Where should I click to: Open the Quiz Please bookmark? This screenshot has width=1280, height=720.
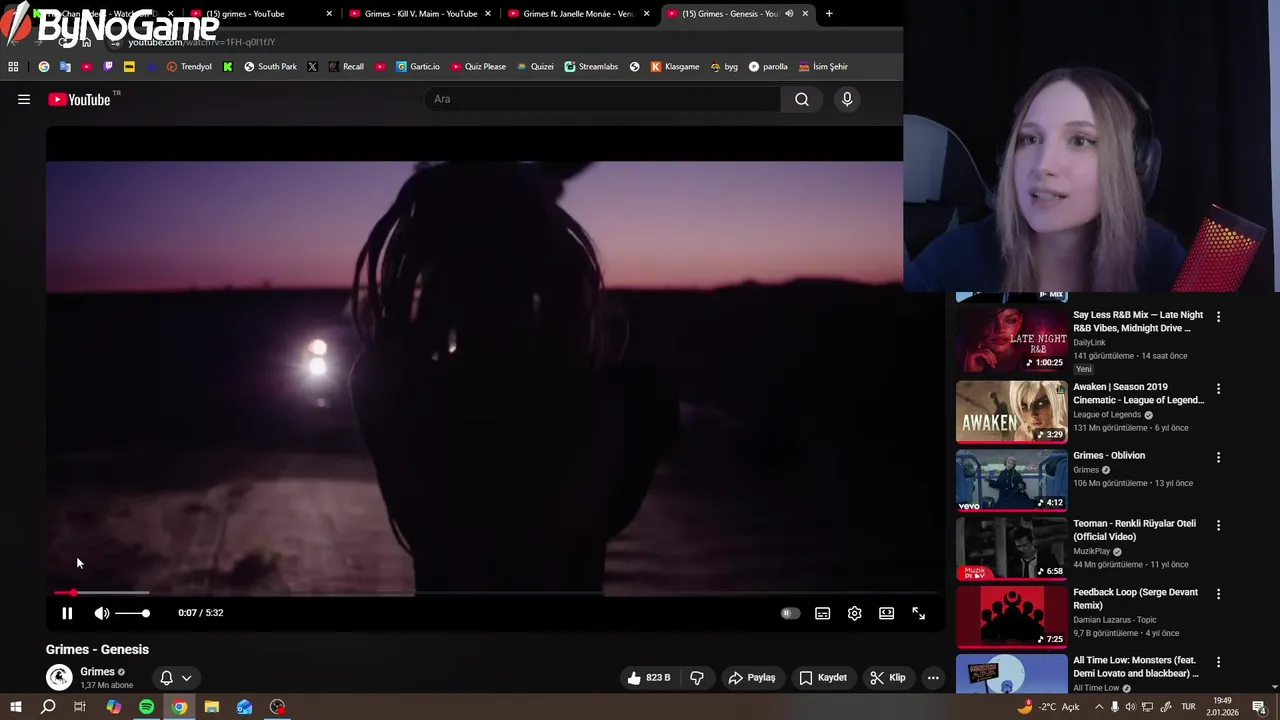(478, 67)
